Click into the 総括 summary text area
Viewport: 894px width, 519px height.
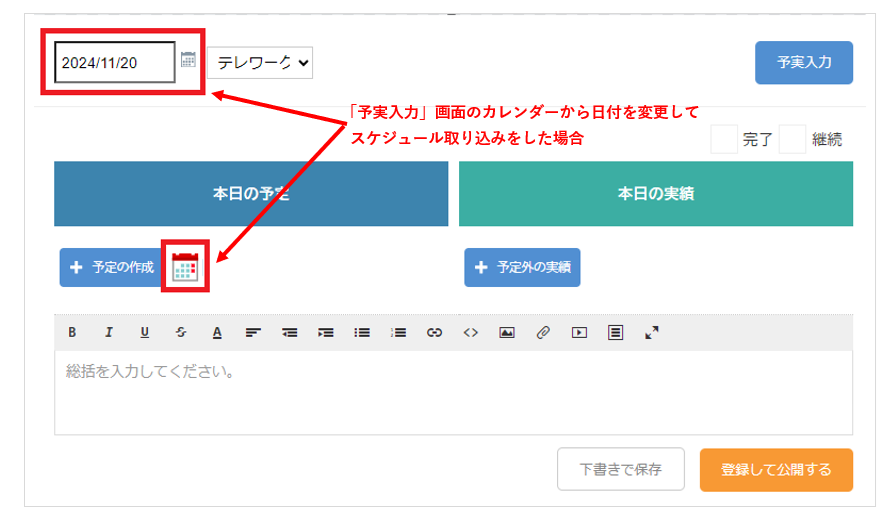(453, 392)
